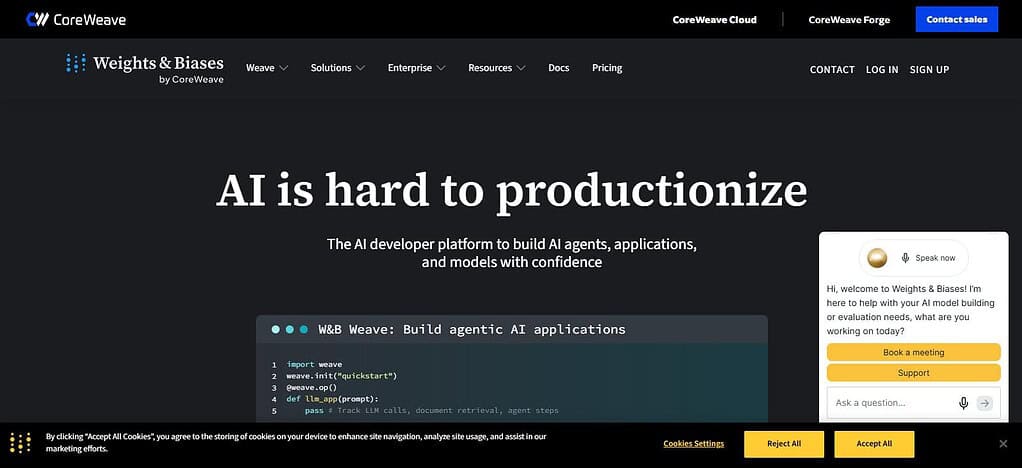Open the CONTACT link
Image resolution: width=1022 pixels, height=468 pixels.
tap(832, 69)
